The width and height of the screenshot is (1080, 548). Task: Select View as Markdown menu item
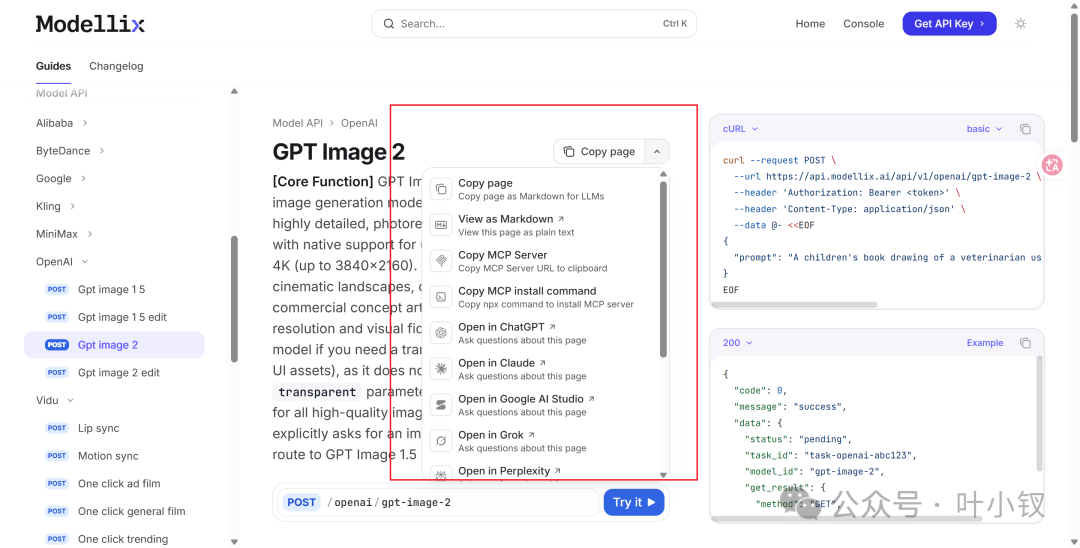(541, 225)
